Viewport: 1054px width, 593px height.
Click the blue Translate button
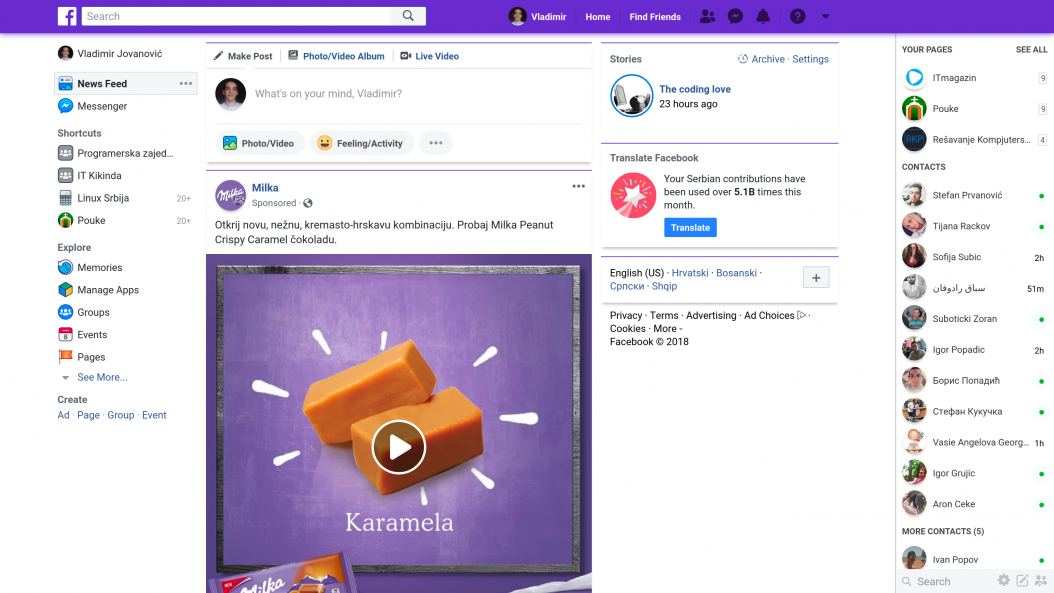click(690, 227)
